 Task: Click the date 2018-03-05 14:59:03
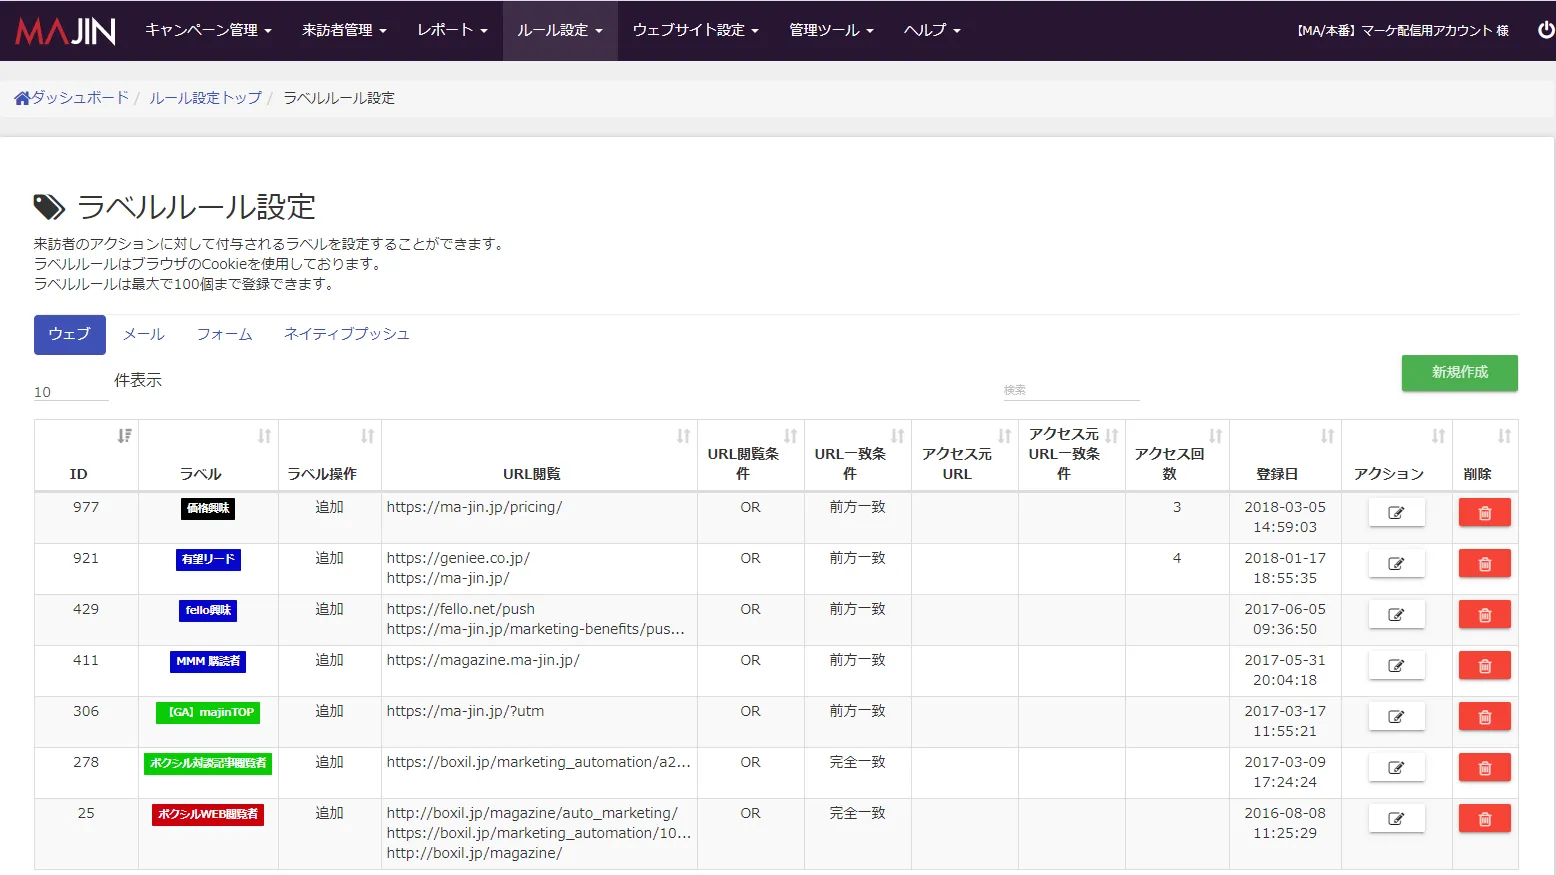pyautogui.click(x=1285, y=517)
